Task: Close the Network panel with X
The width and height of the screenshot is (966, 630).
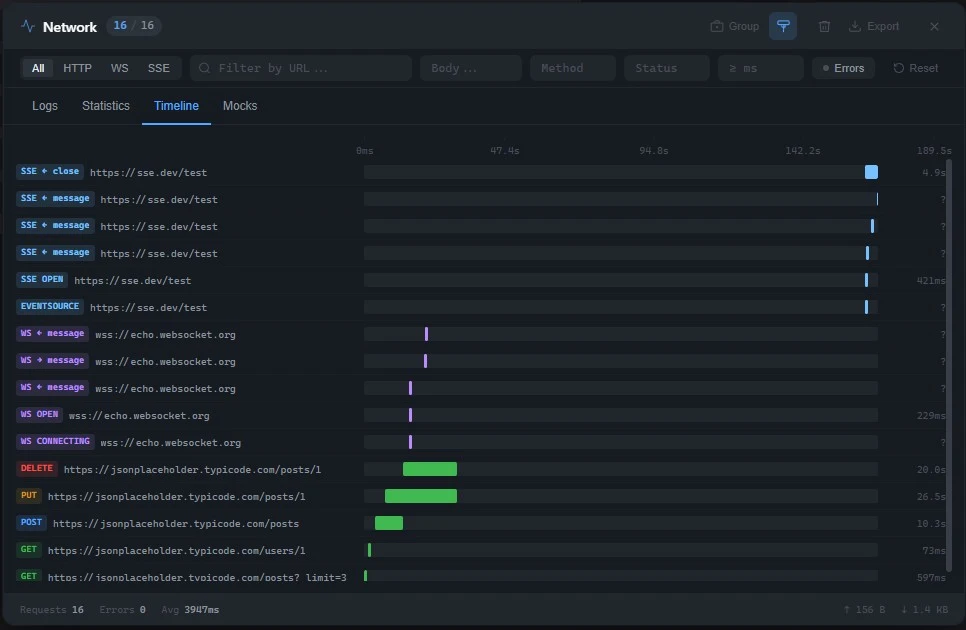Action: pyautogui.click(x=934, y=27)
